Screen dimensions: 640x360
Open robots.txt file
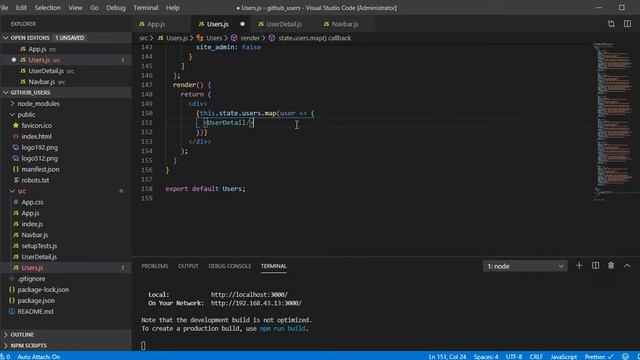[x=35, y=180]
